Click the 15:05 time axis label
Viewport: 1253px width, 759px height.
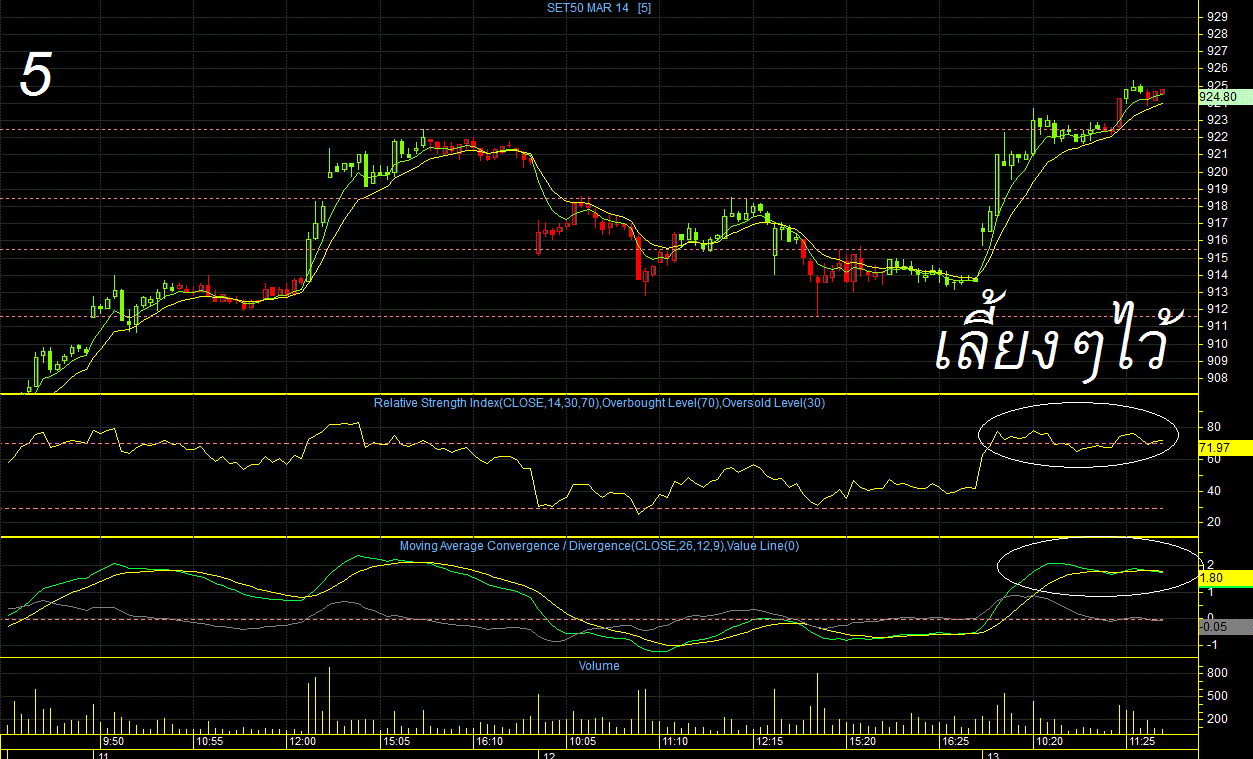tap(396, 742)
